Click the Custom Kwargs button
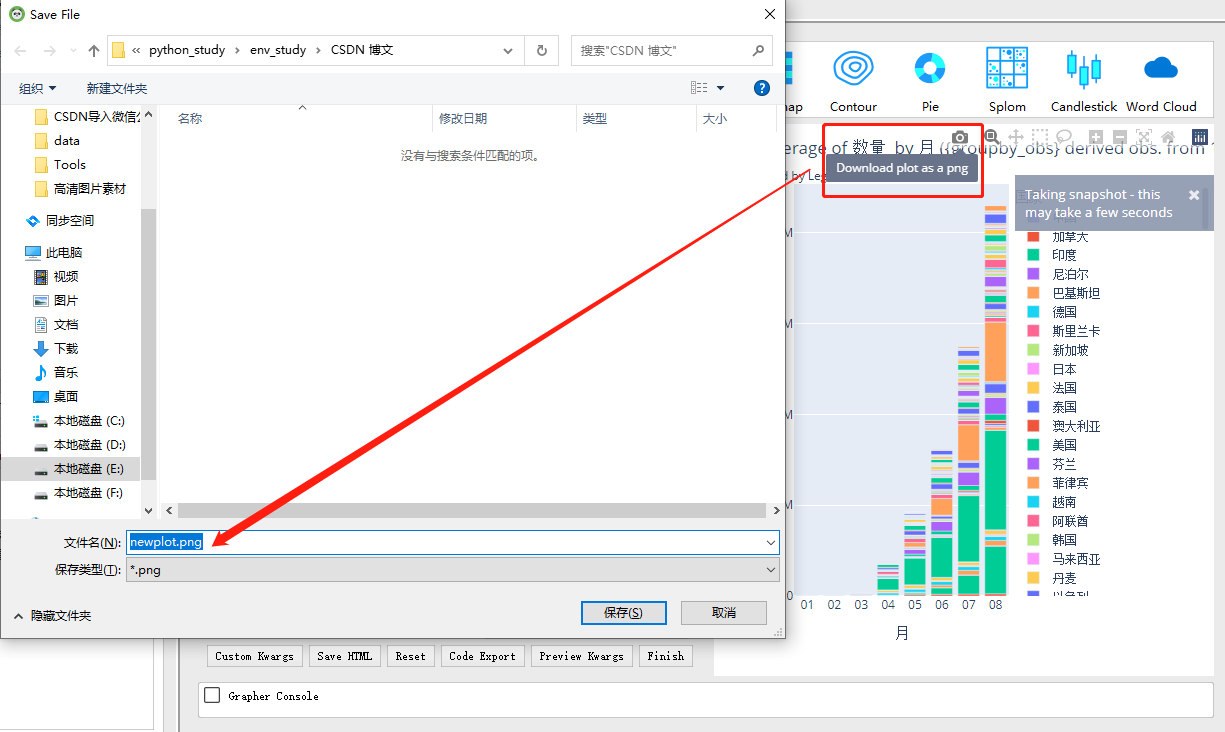The height and width of the screenshot is (732, 1225). (254, 656)
